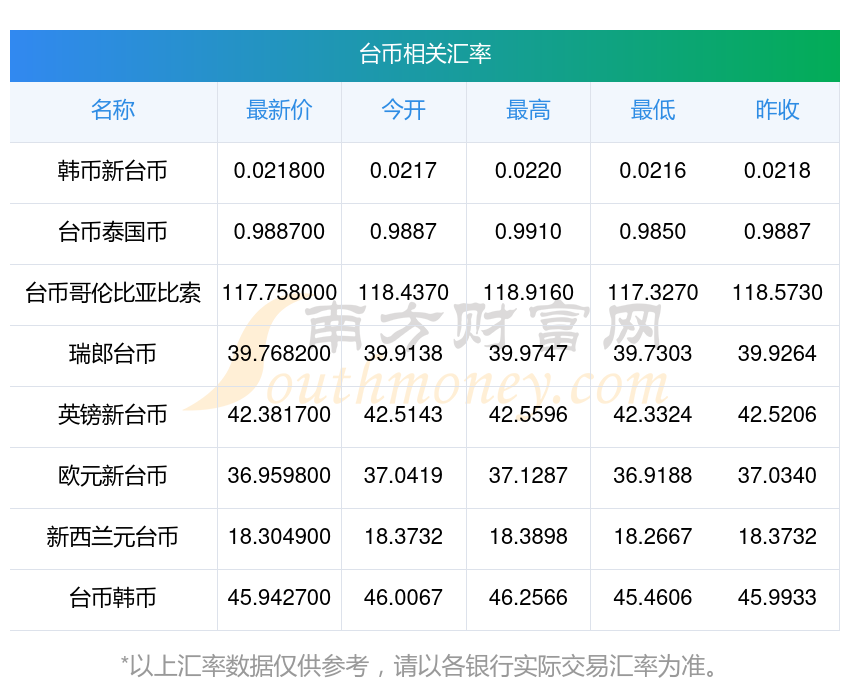Viewport: 850px width, 697px height.
Task: Open the 新西兰元台币 row name
Action: click(113, 537)
